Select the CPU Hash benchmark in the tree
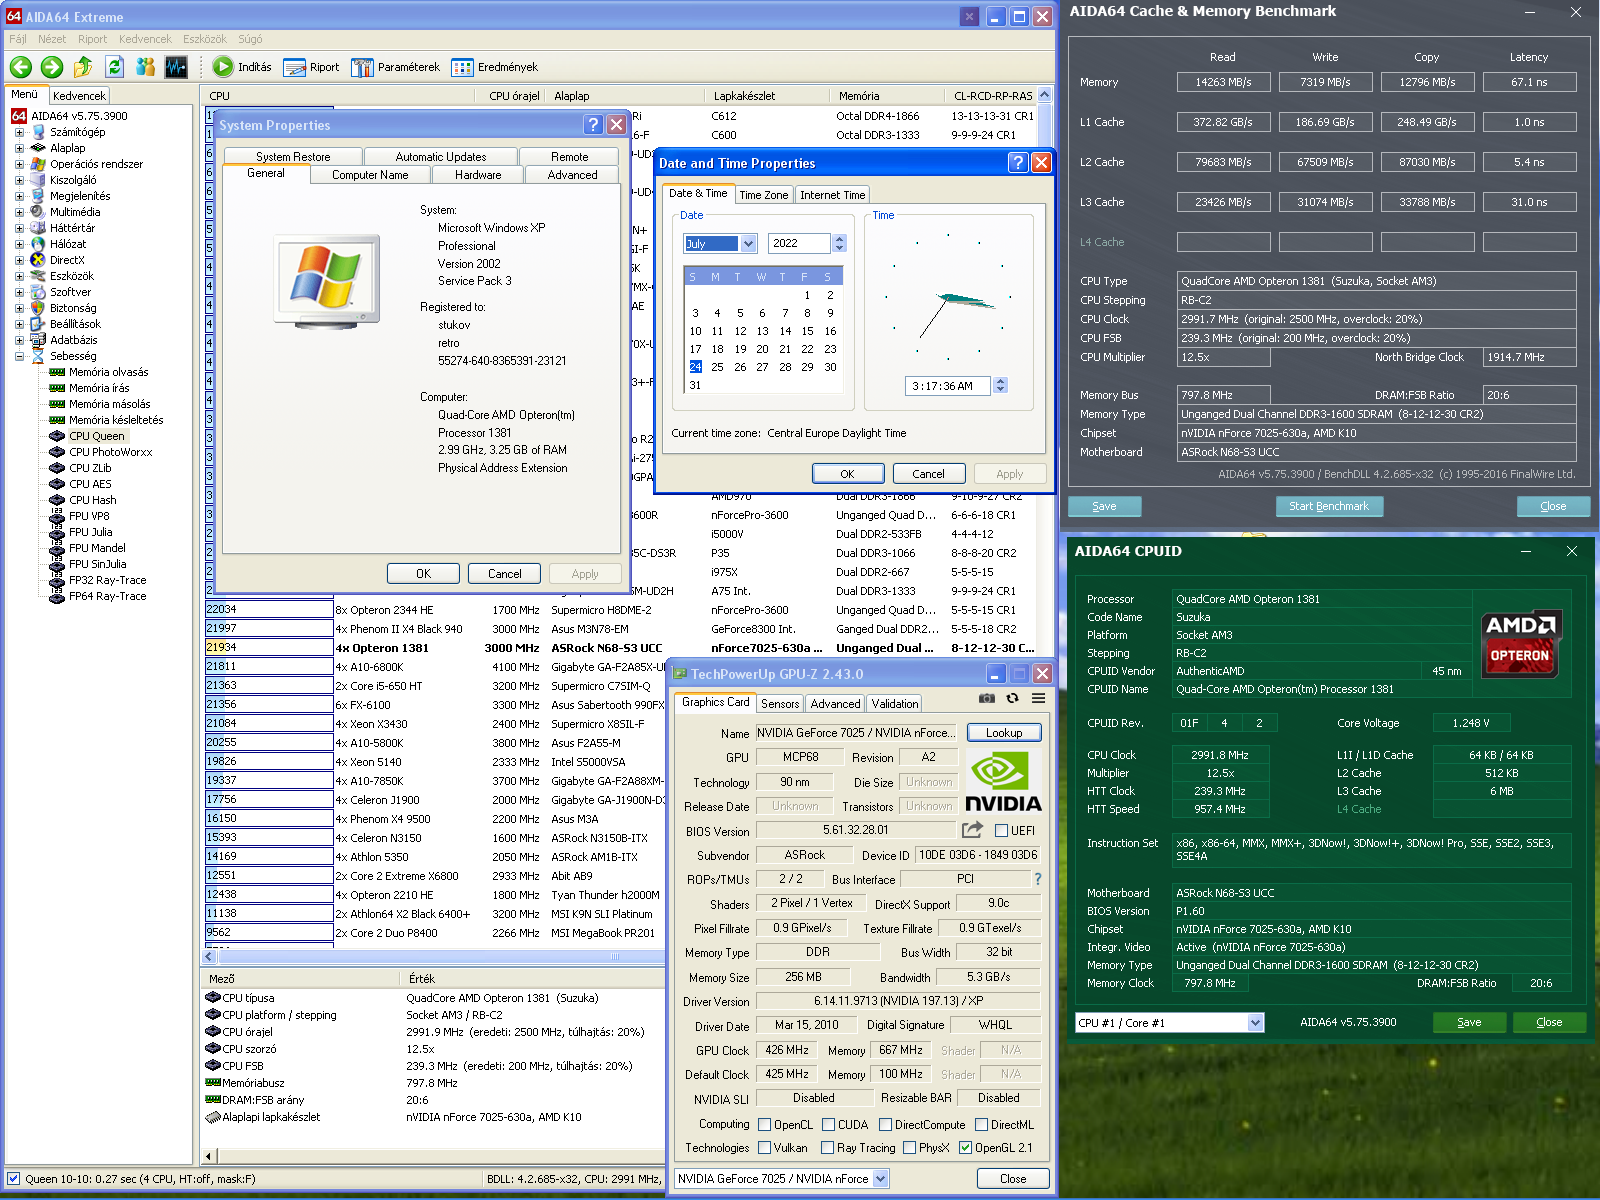Screen dimensions: 1600x1200 [92, 500]
